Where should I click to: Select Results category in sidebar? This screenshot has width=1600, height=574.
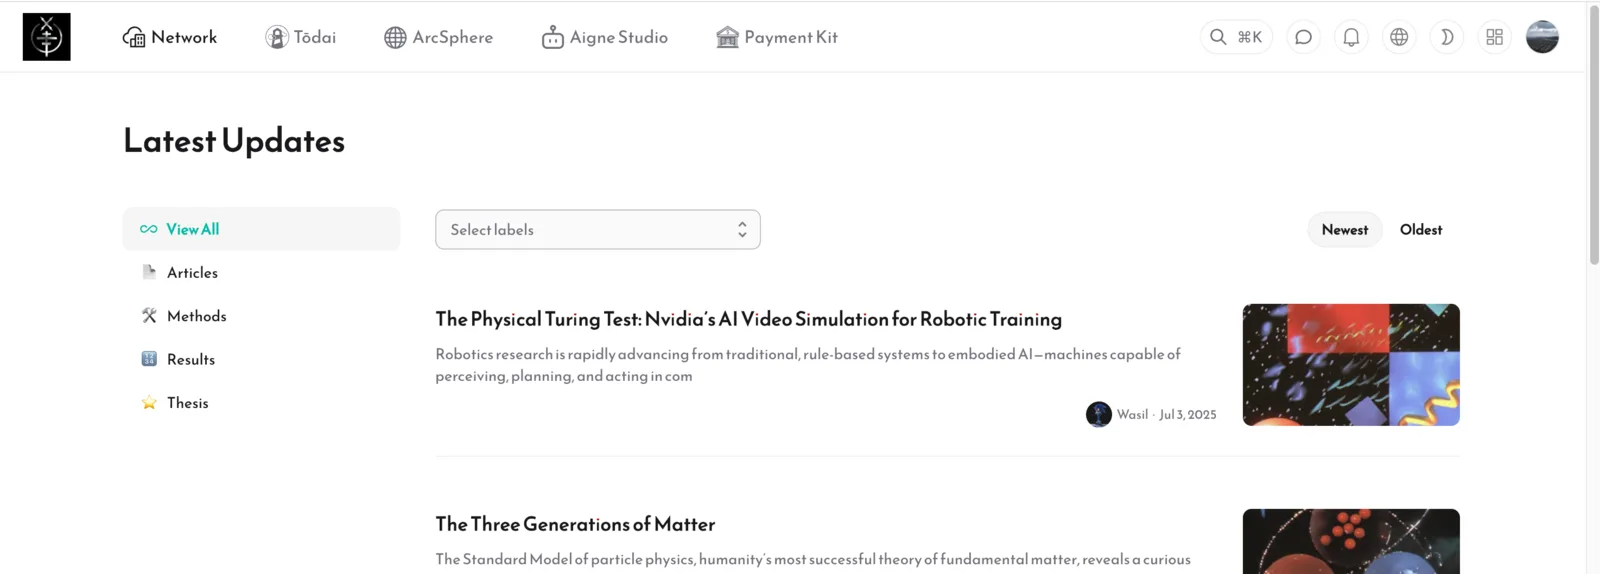tap(261, 359)
